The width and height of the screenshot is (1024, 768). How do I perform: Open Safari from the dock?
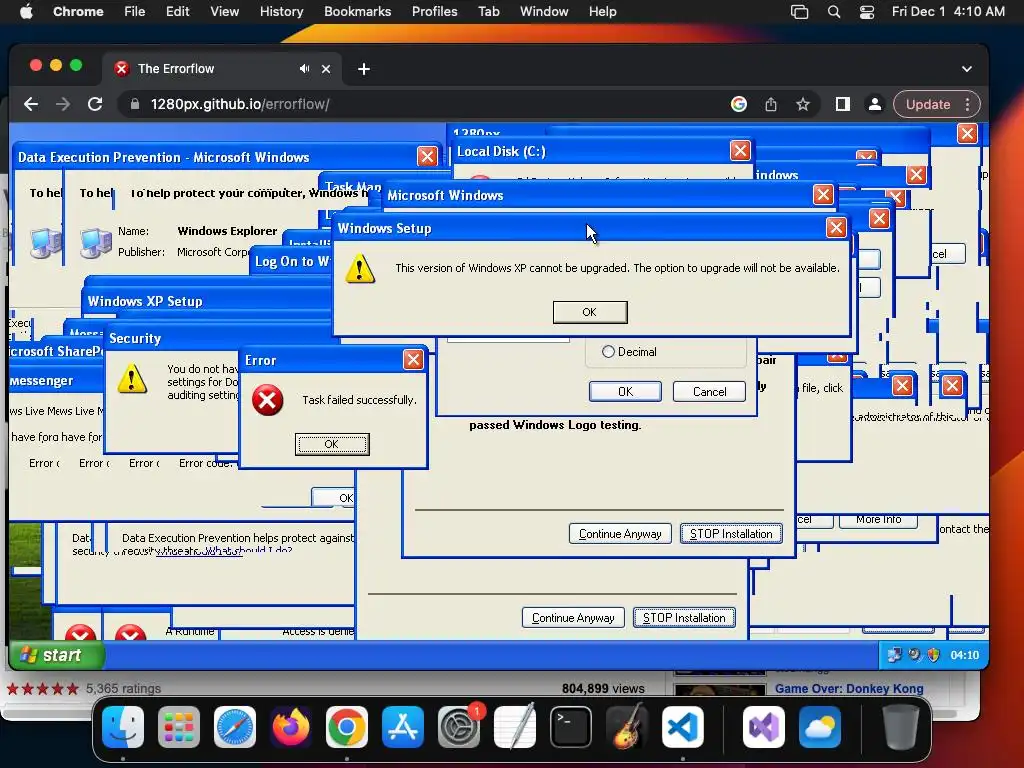(x=234, y=727)
